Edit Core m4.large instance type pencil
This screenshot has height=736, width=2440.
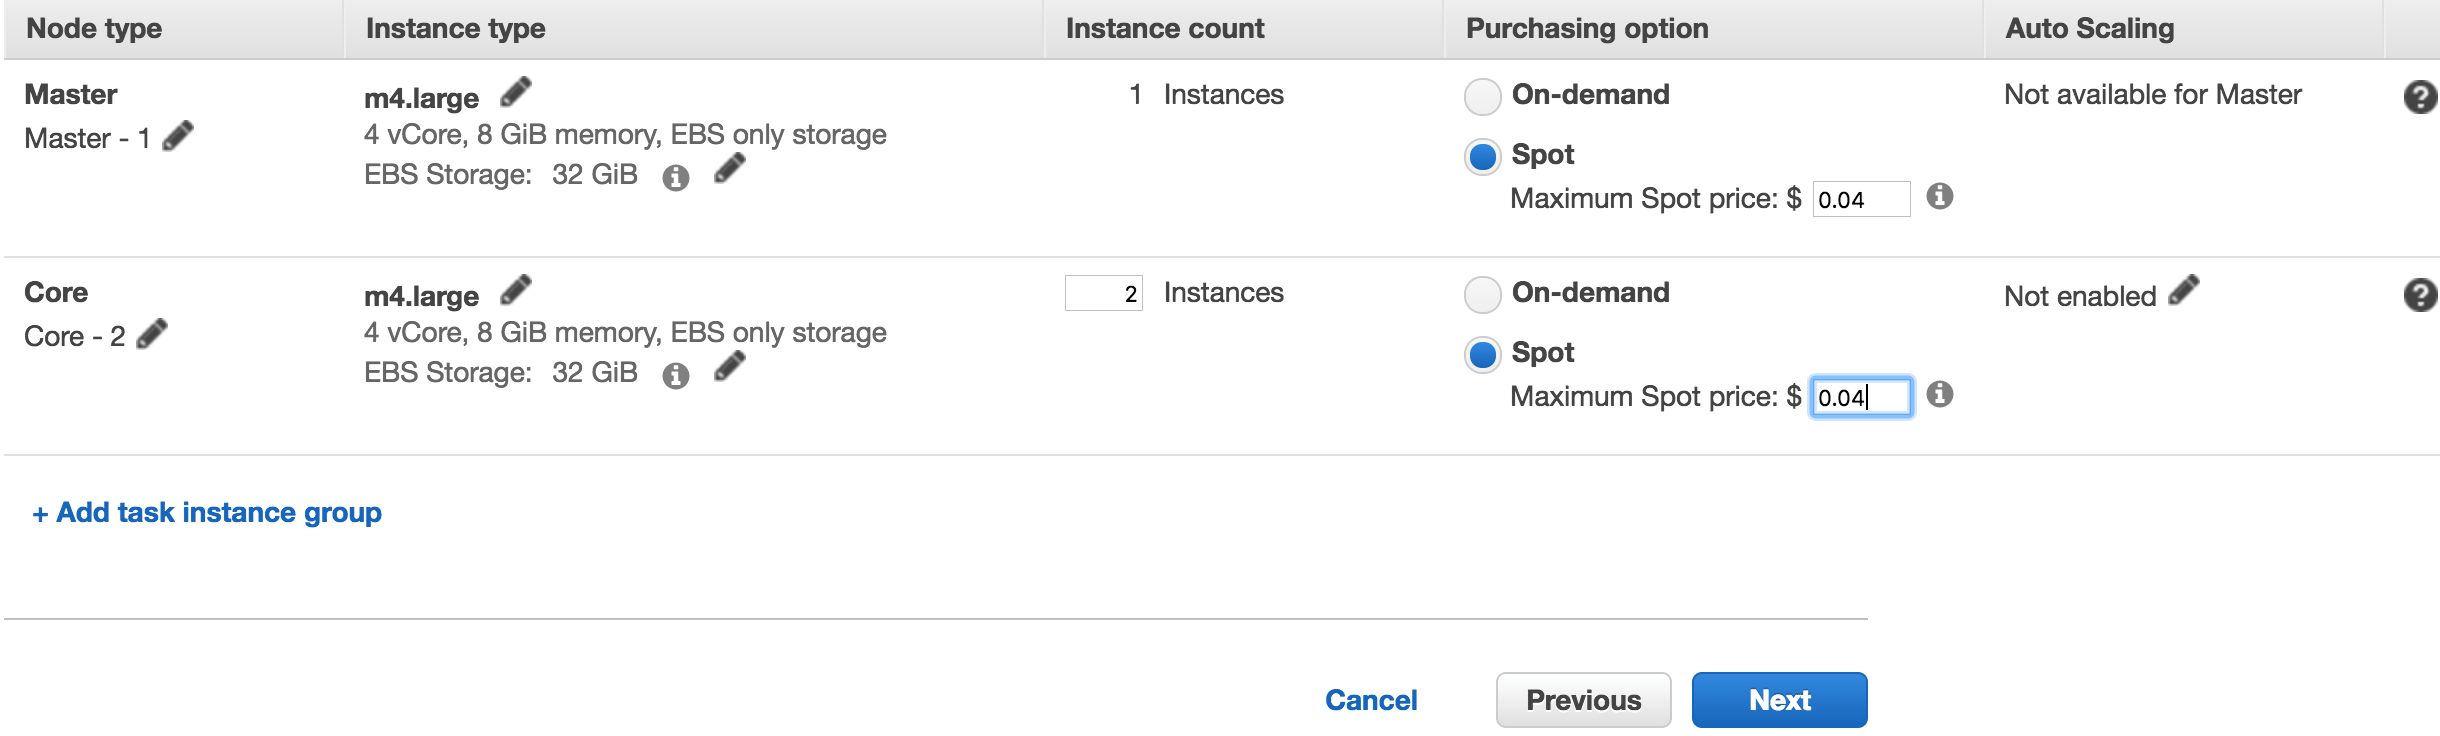516,290
